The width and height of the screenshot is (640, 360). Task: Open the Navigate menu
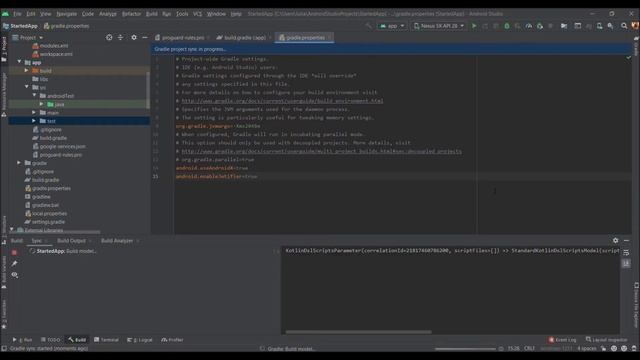(67, 14)
